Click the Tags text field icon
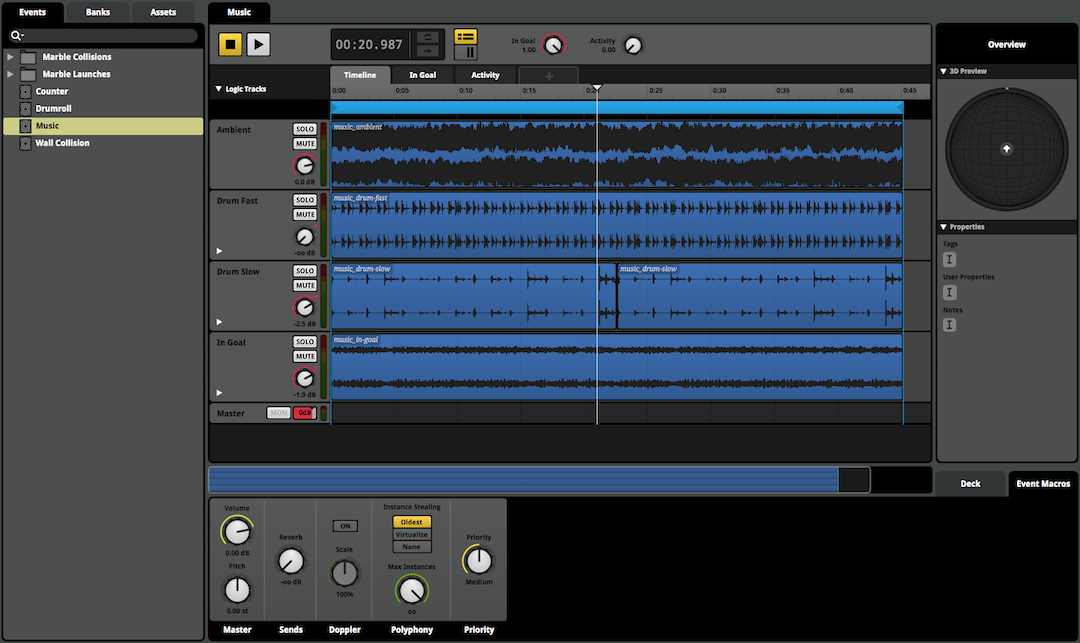 tap(949, 260)
